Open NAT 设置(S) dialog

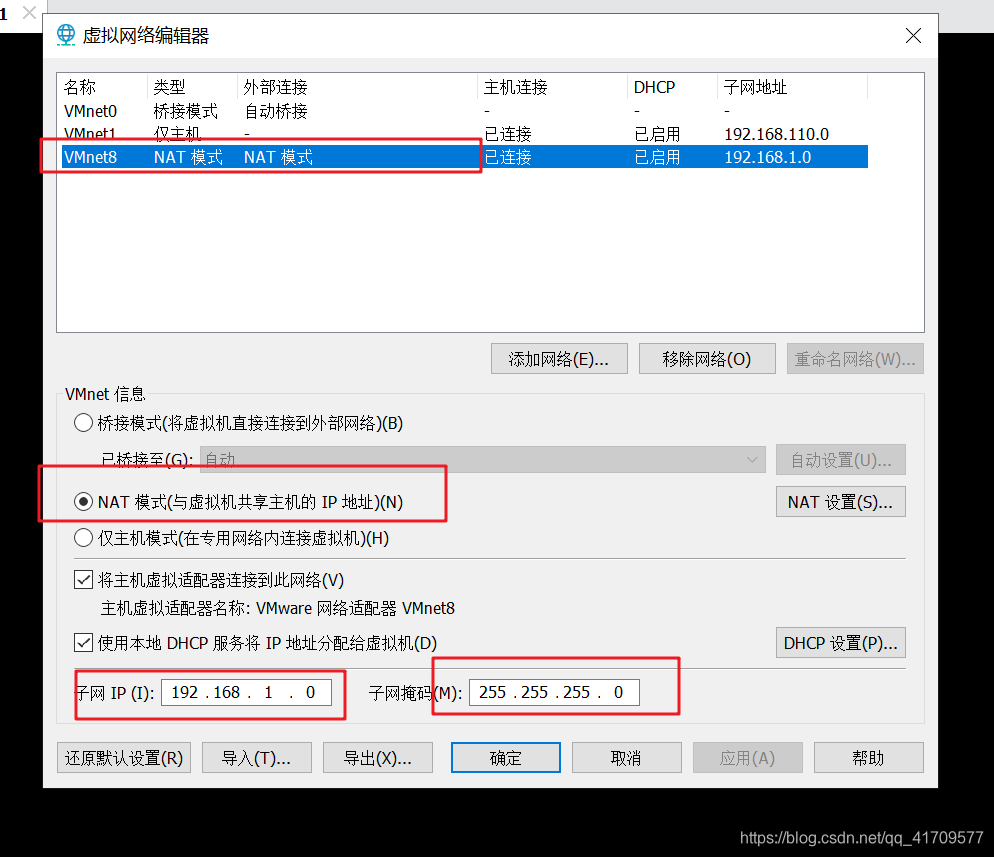(x=841, y=502)
